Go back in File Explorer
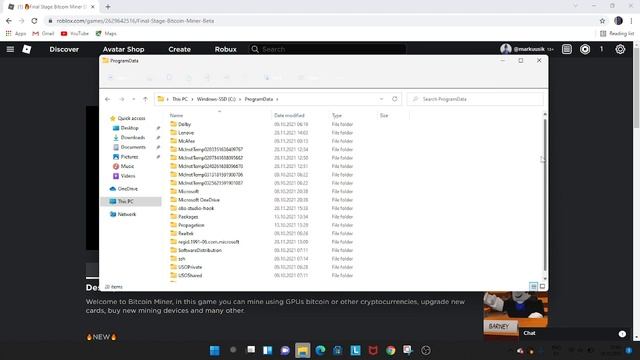 click(x=107, y=99)
